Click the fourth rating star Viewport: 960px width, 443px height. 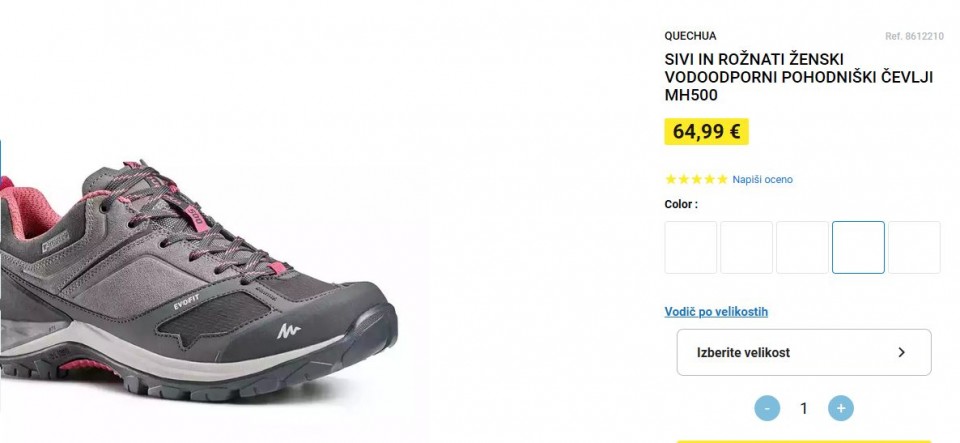point(710,179)
